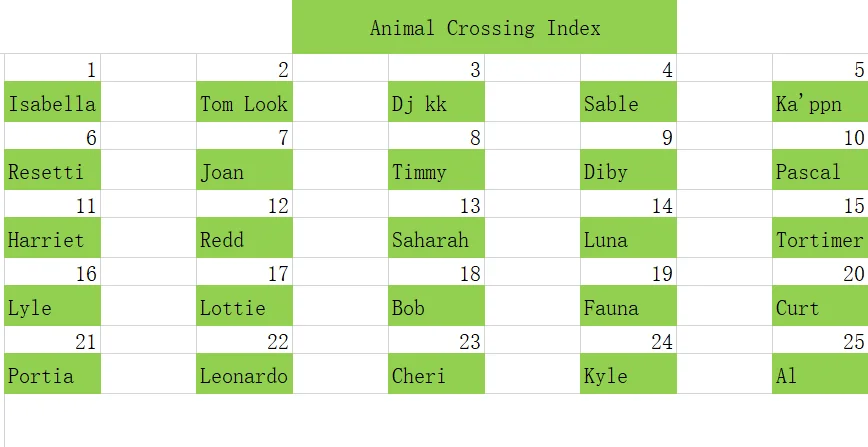Select the Animal Crossing Index title cell
Image resolution: width=868 pixels, height=447 pixels.
(x=484, y=27)
